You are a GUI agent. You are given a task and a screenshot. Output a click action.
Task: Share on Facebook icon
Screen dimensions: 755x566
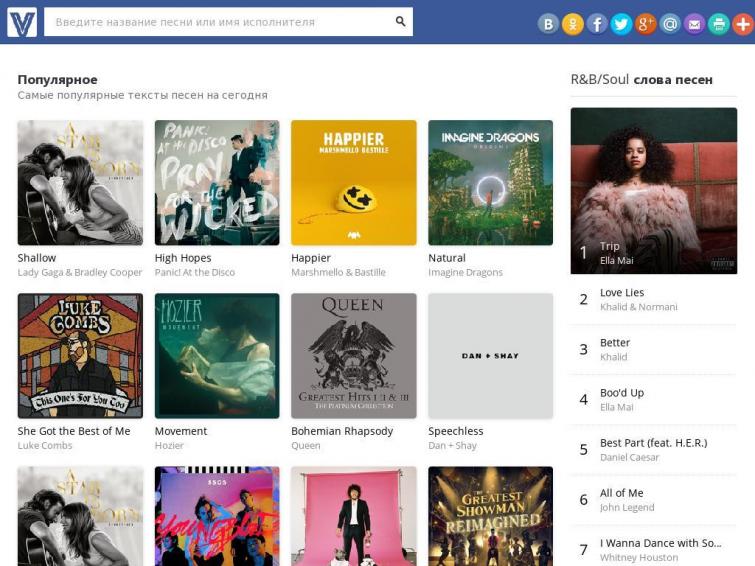point(597,24)
